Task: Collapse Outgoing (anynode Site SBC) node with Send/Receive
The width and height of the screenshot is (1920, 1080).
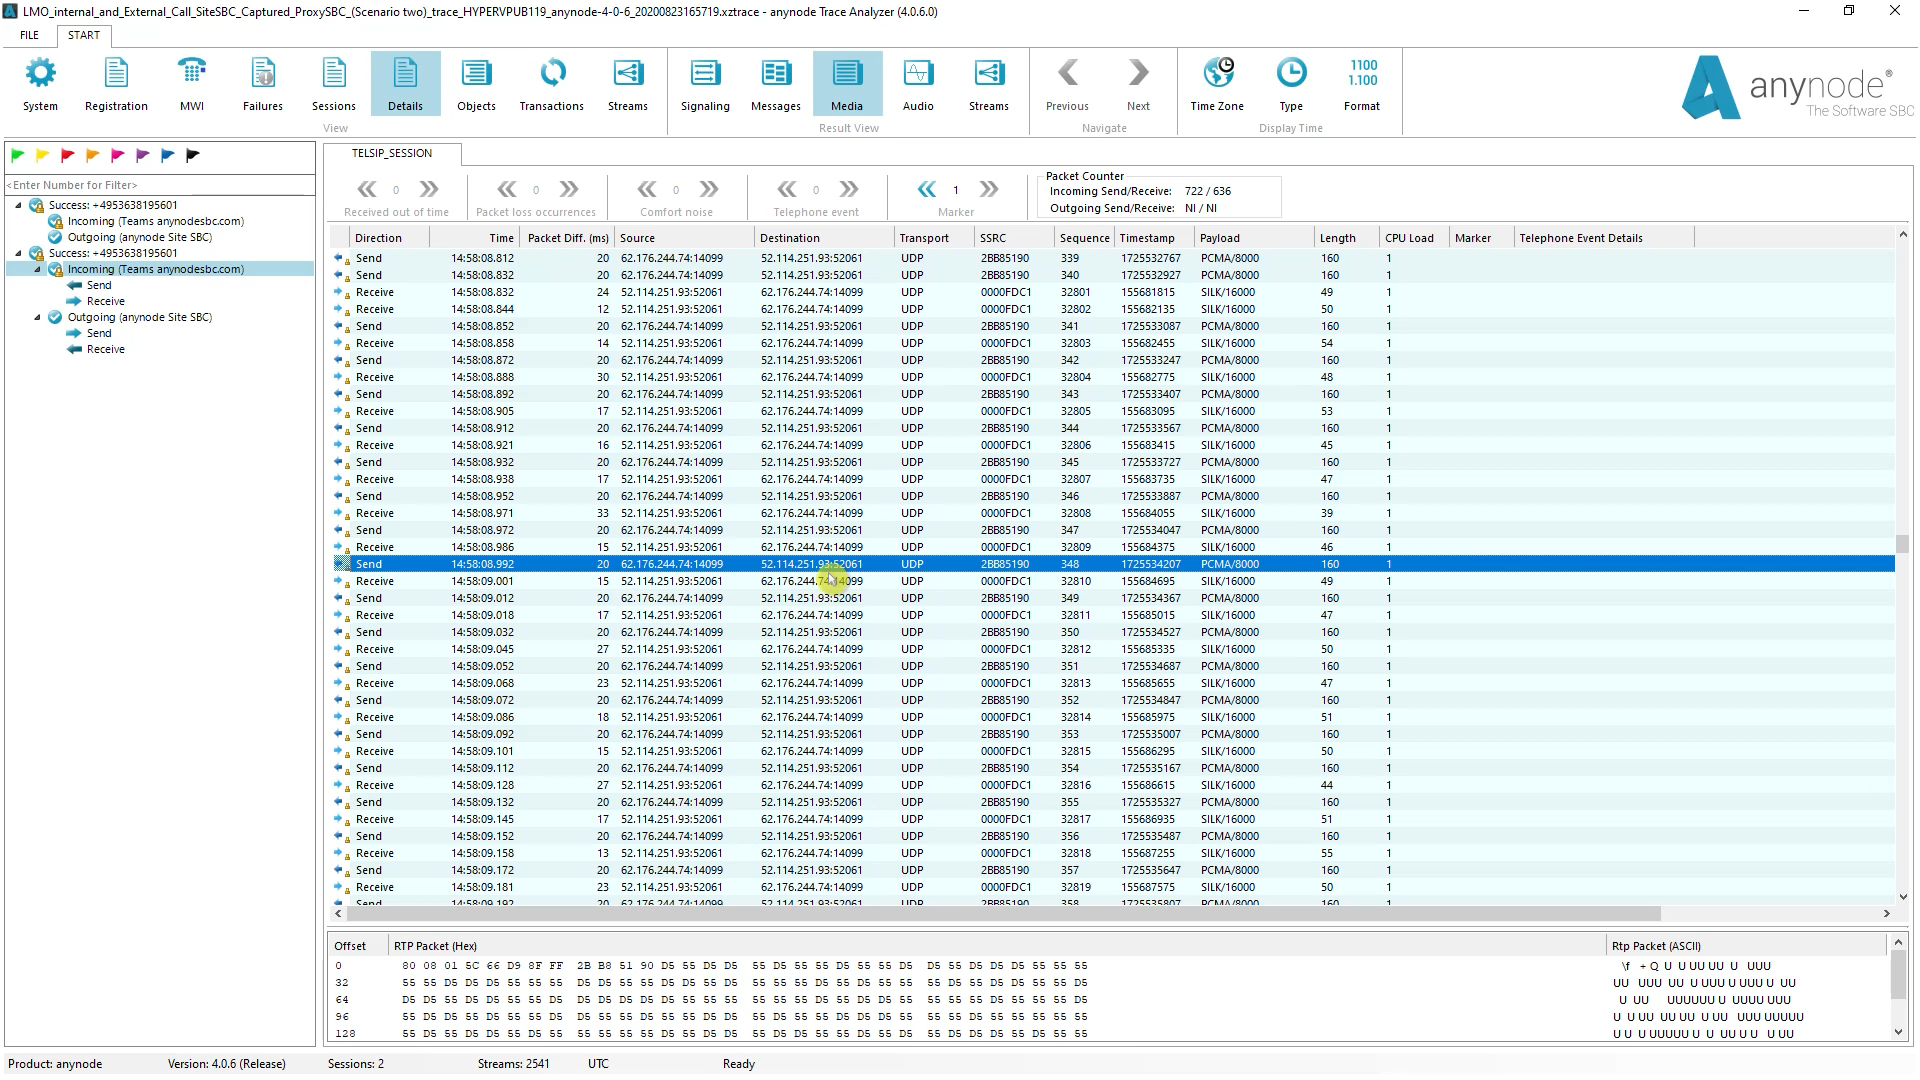Action: click(x=37, y=317)
